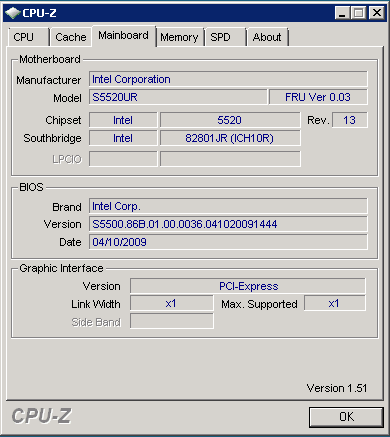This screenshot has width=390, height=437.
Task: Click the Max. Supported x1 field
Action: (x=335, y=304)
